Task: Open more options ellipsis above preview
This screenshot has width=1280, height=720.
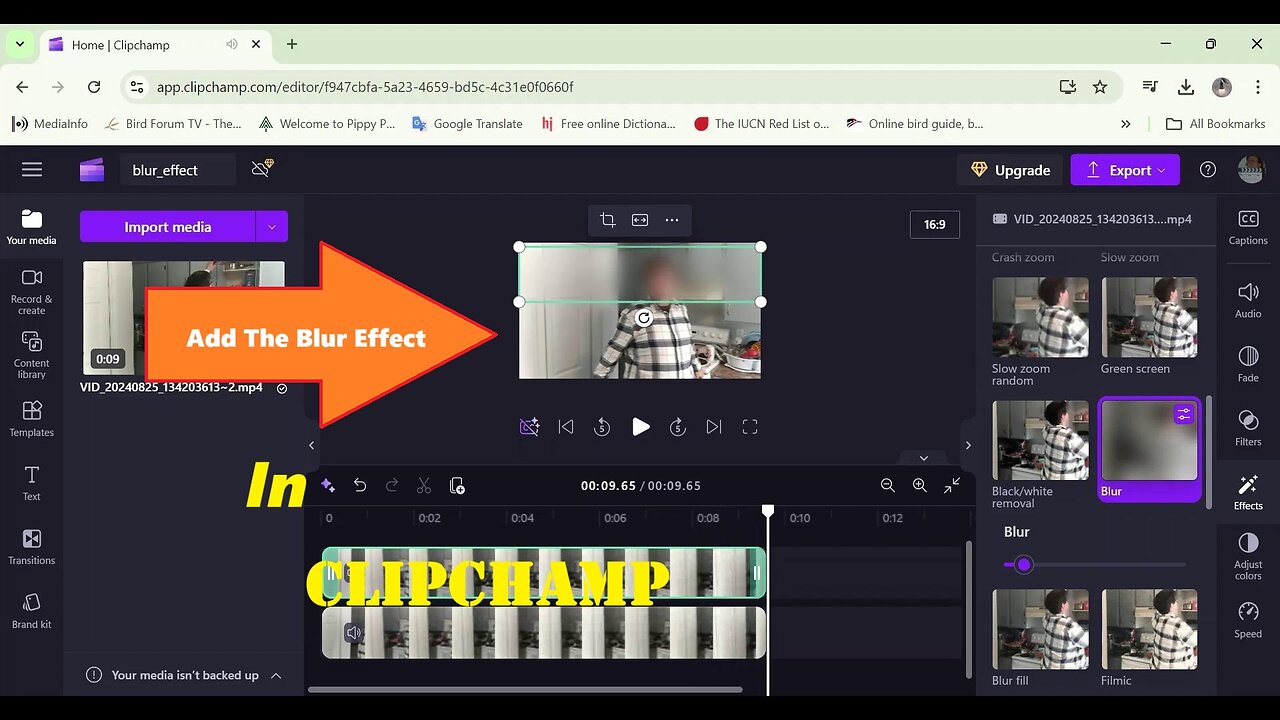Action: (x=672, y=220)
